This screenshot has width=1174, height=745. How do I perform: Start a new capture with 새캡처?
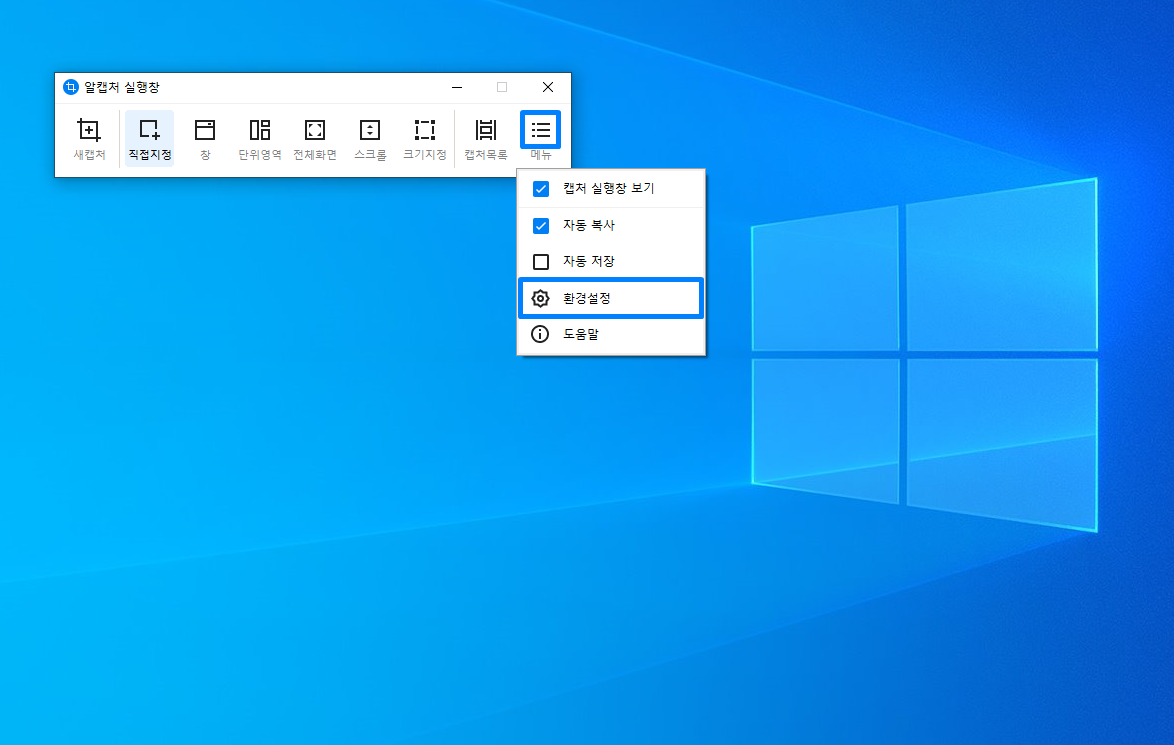(x=89, y=139)
